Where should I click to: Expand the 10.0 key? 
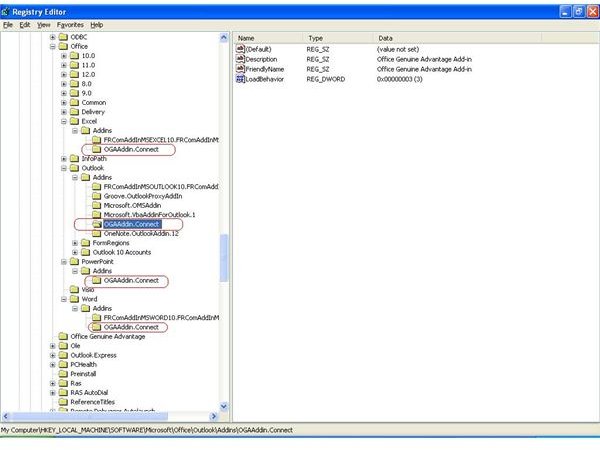(64, 56)
